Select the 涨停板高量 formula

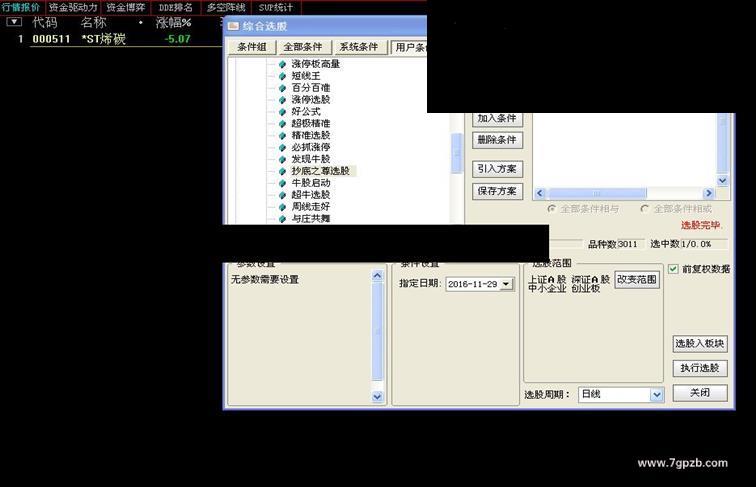(x=315, y=64)
